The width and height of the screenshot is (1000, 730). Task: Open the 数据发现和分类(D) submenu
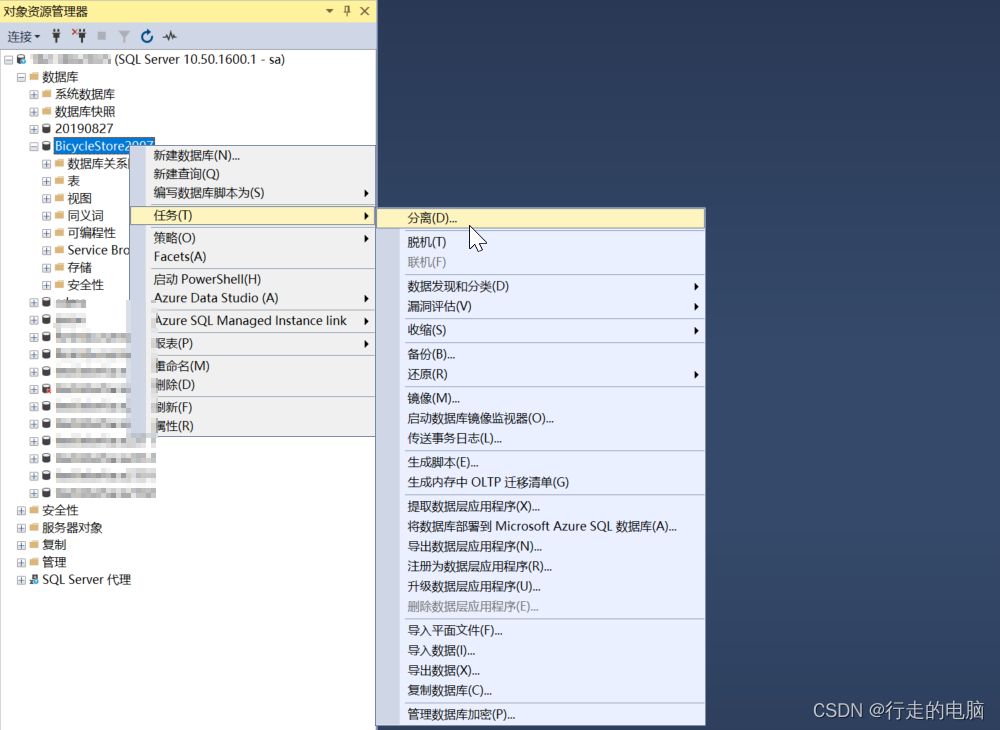coord(541,286)
